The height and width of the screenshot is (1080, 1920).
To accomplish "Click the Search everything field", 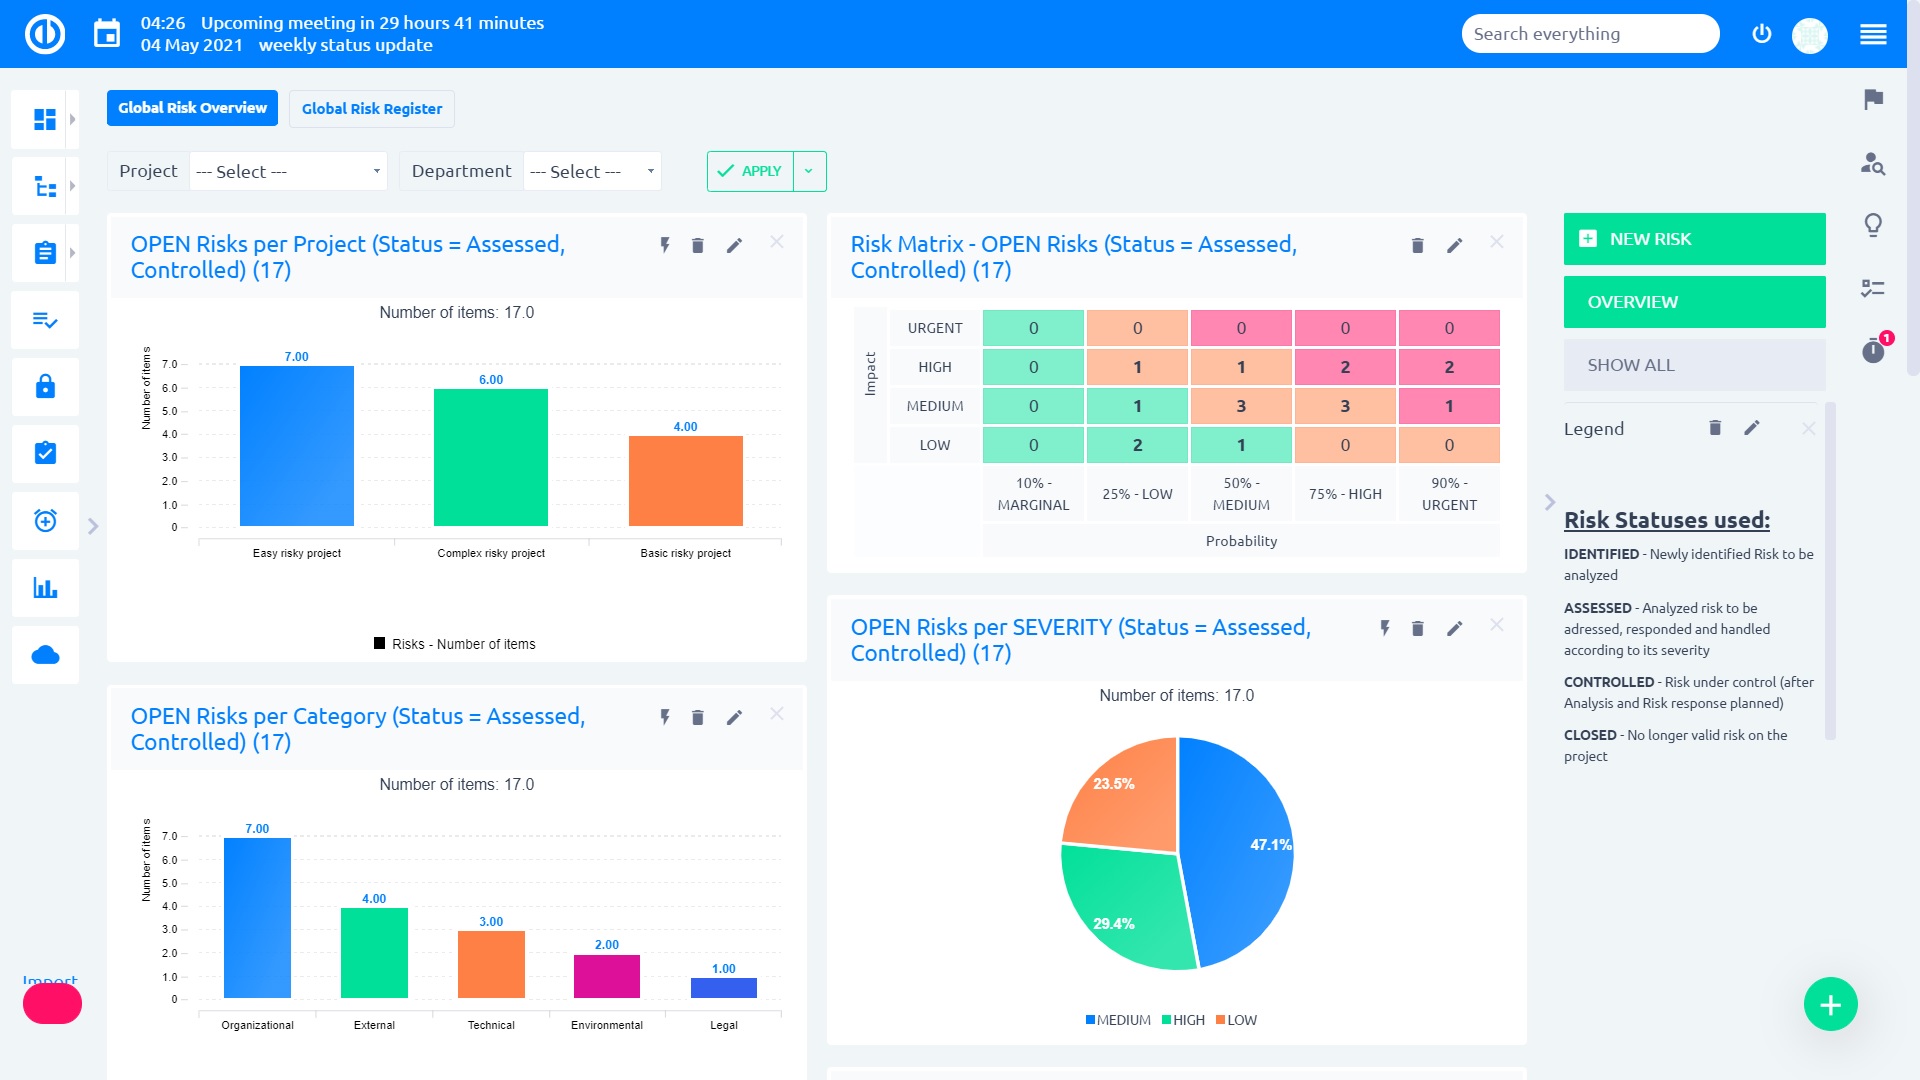I will point(1590,33).
